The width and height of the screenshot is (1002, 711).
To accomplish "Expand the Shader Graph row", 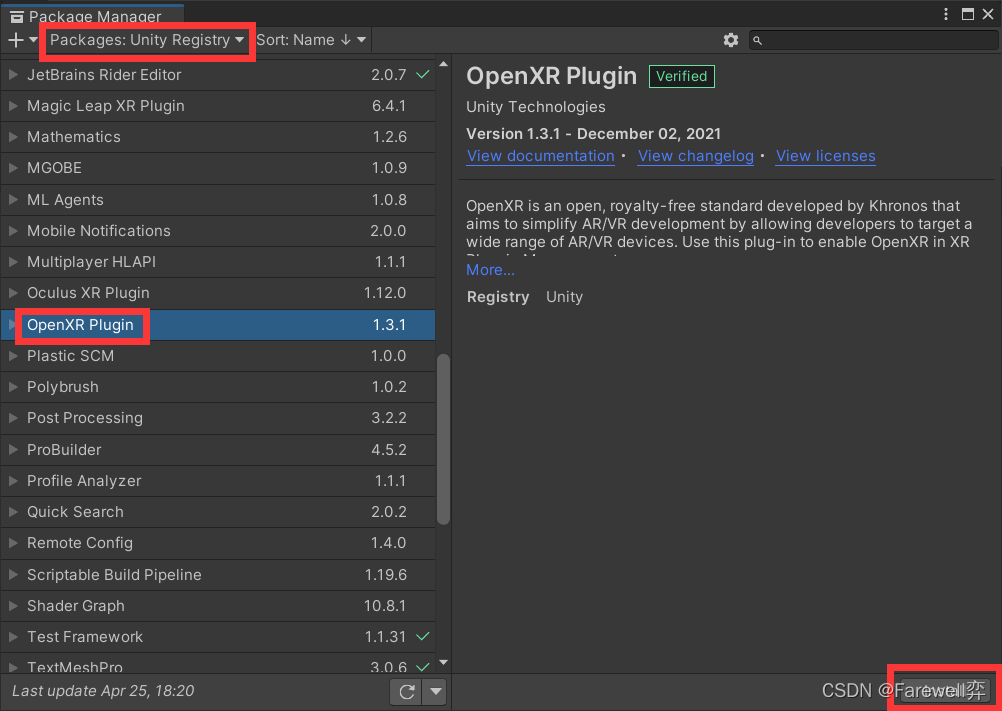I will [13, 606].
